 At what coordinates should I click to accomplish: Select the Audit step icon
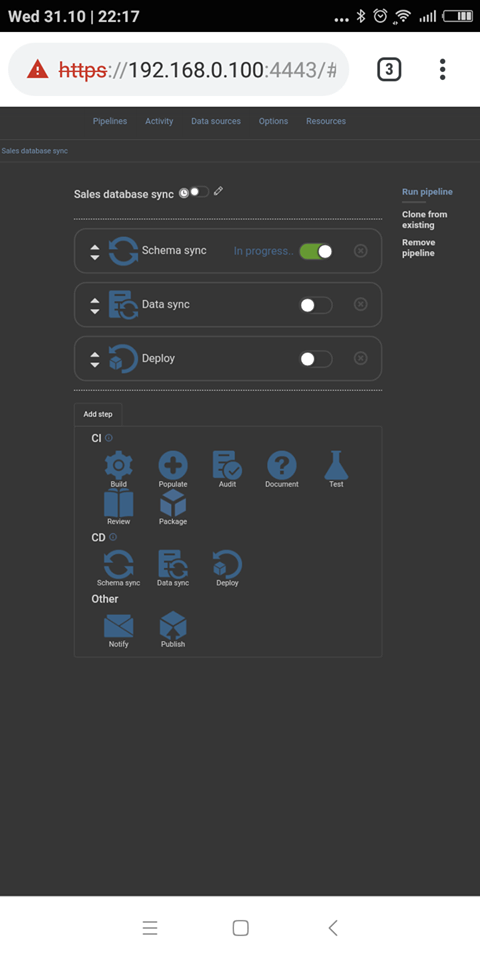[227, 465]
